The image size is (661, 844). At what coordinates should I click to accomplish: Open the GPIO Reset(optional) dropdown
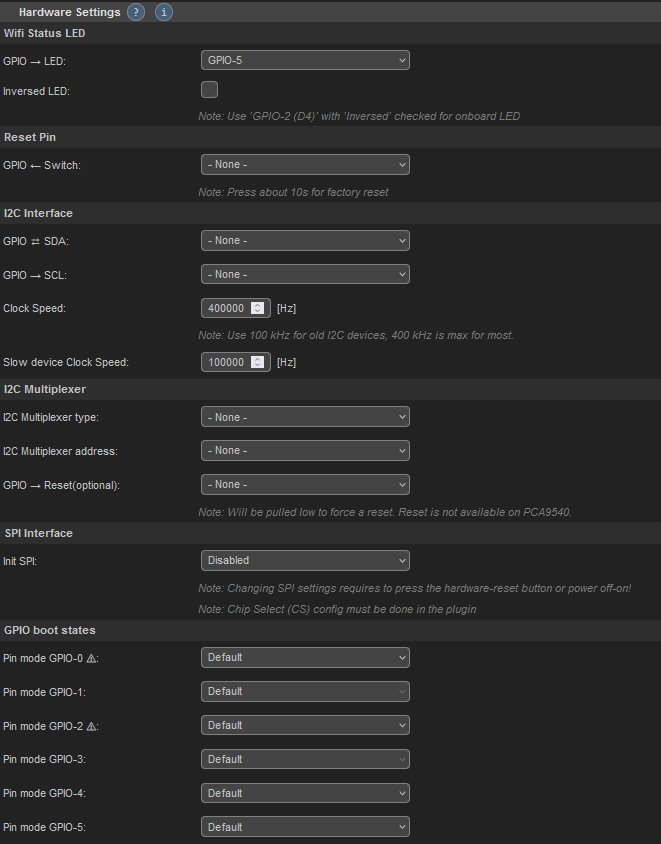(305, 485)
